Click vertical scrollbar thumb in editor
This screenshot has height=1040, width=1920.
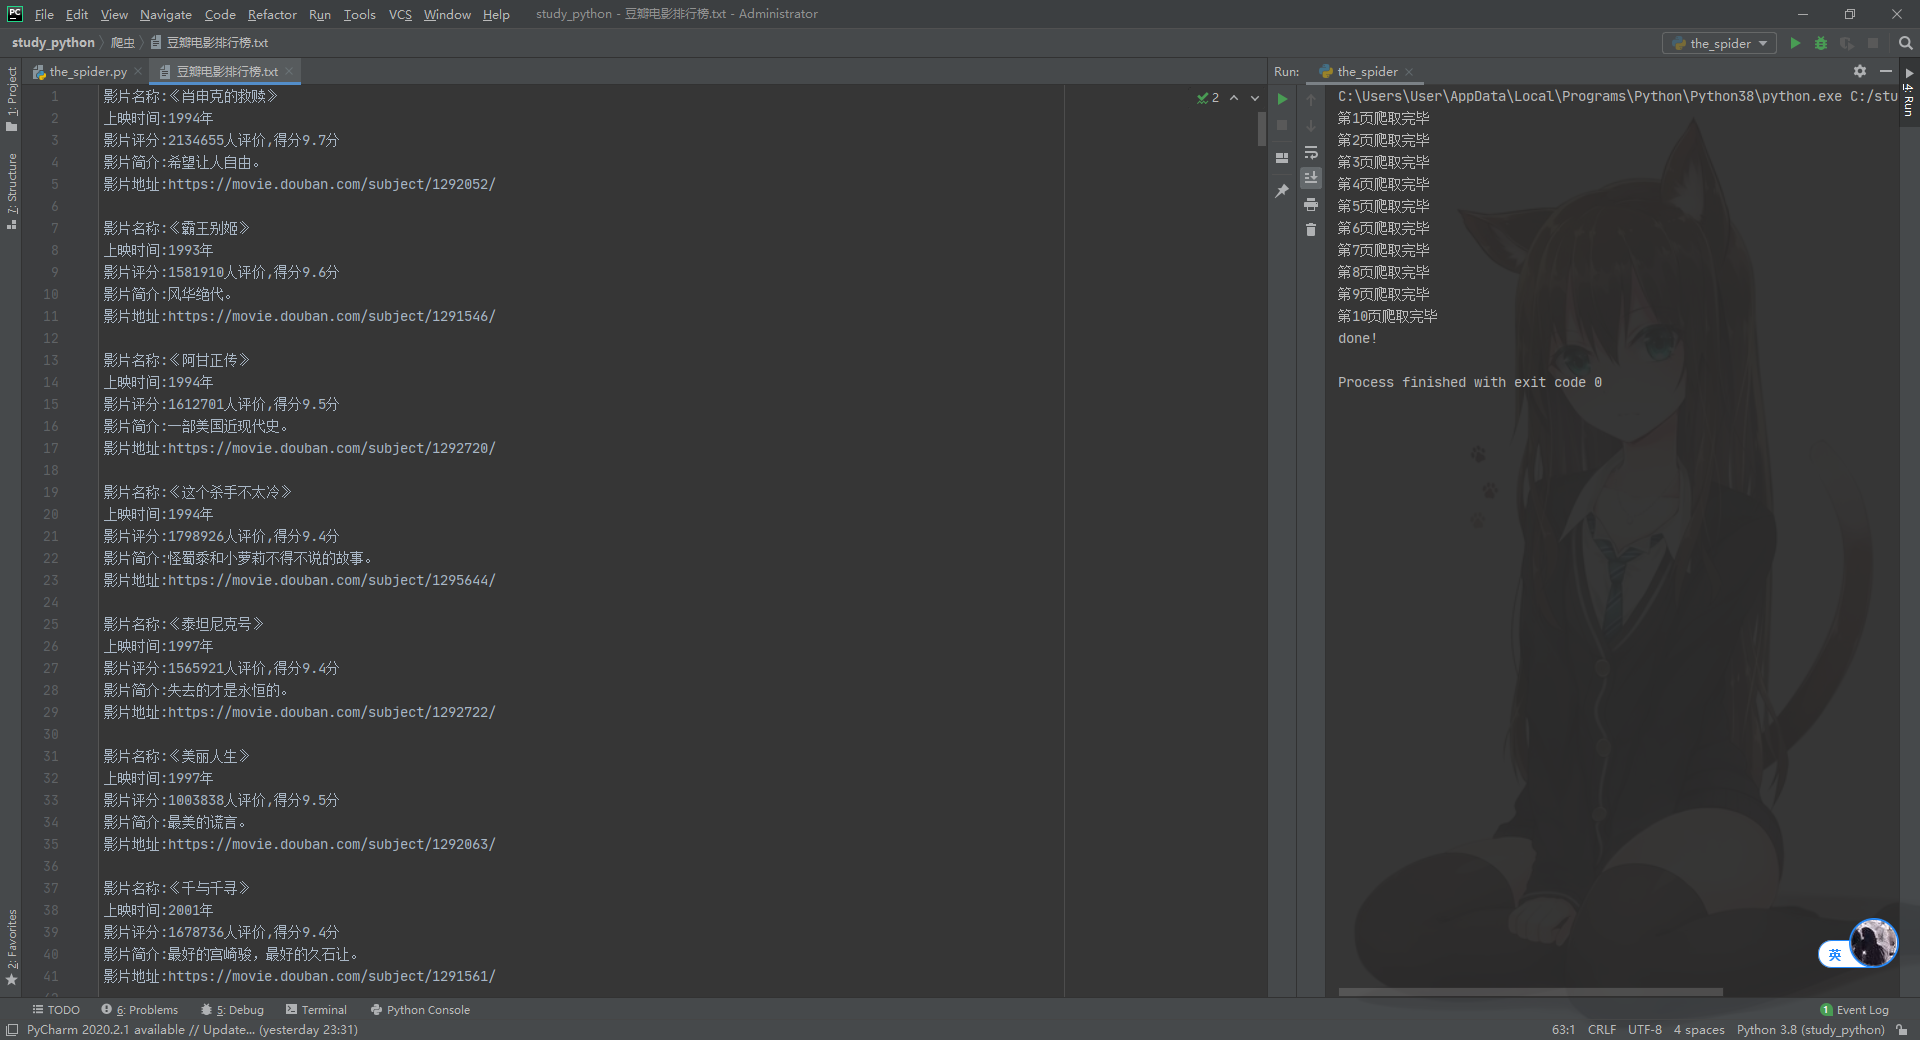(1262, 129)
